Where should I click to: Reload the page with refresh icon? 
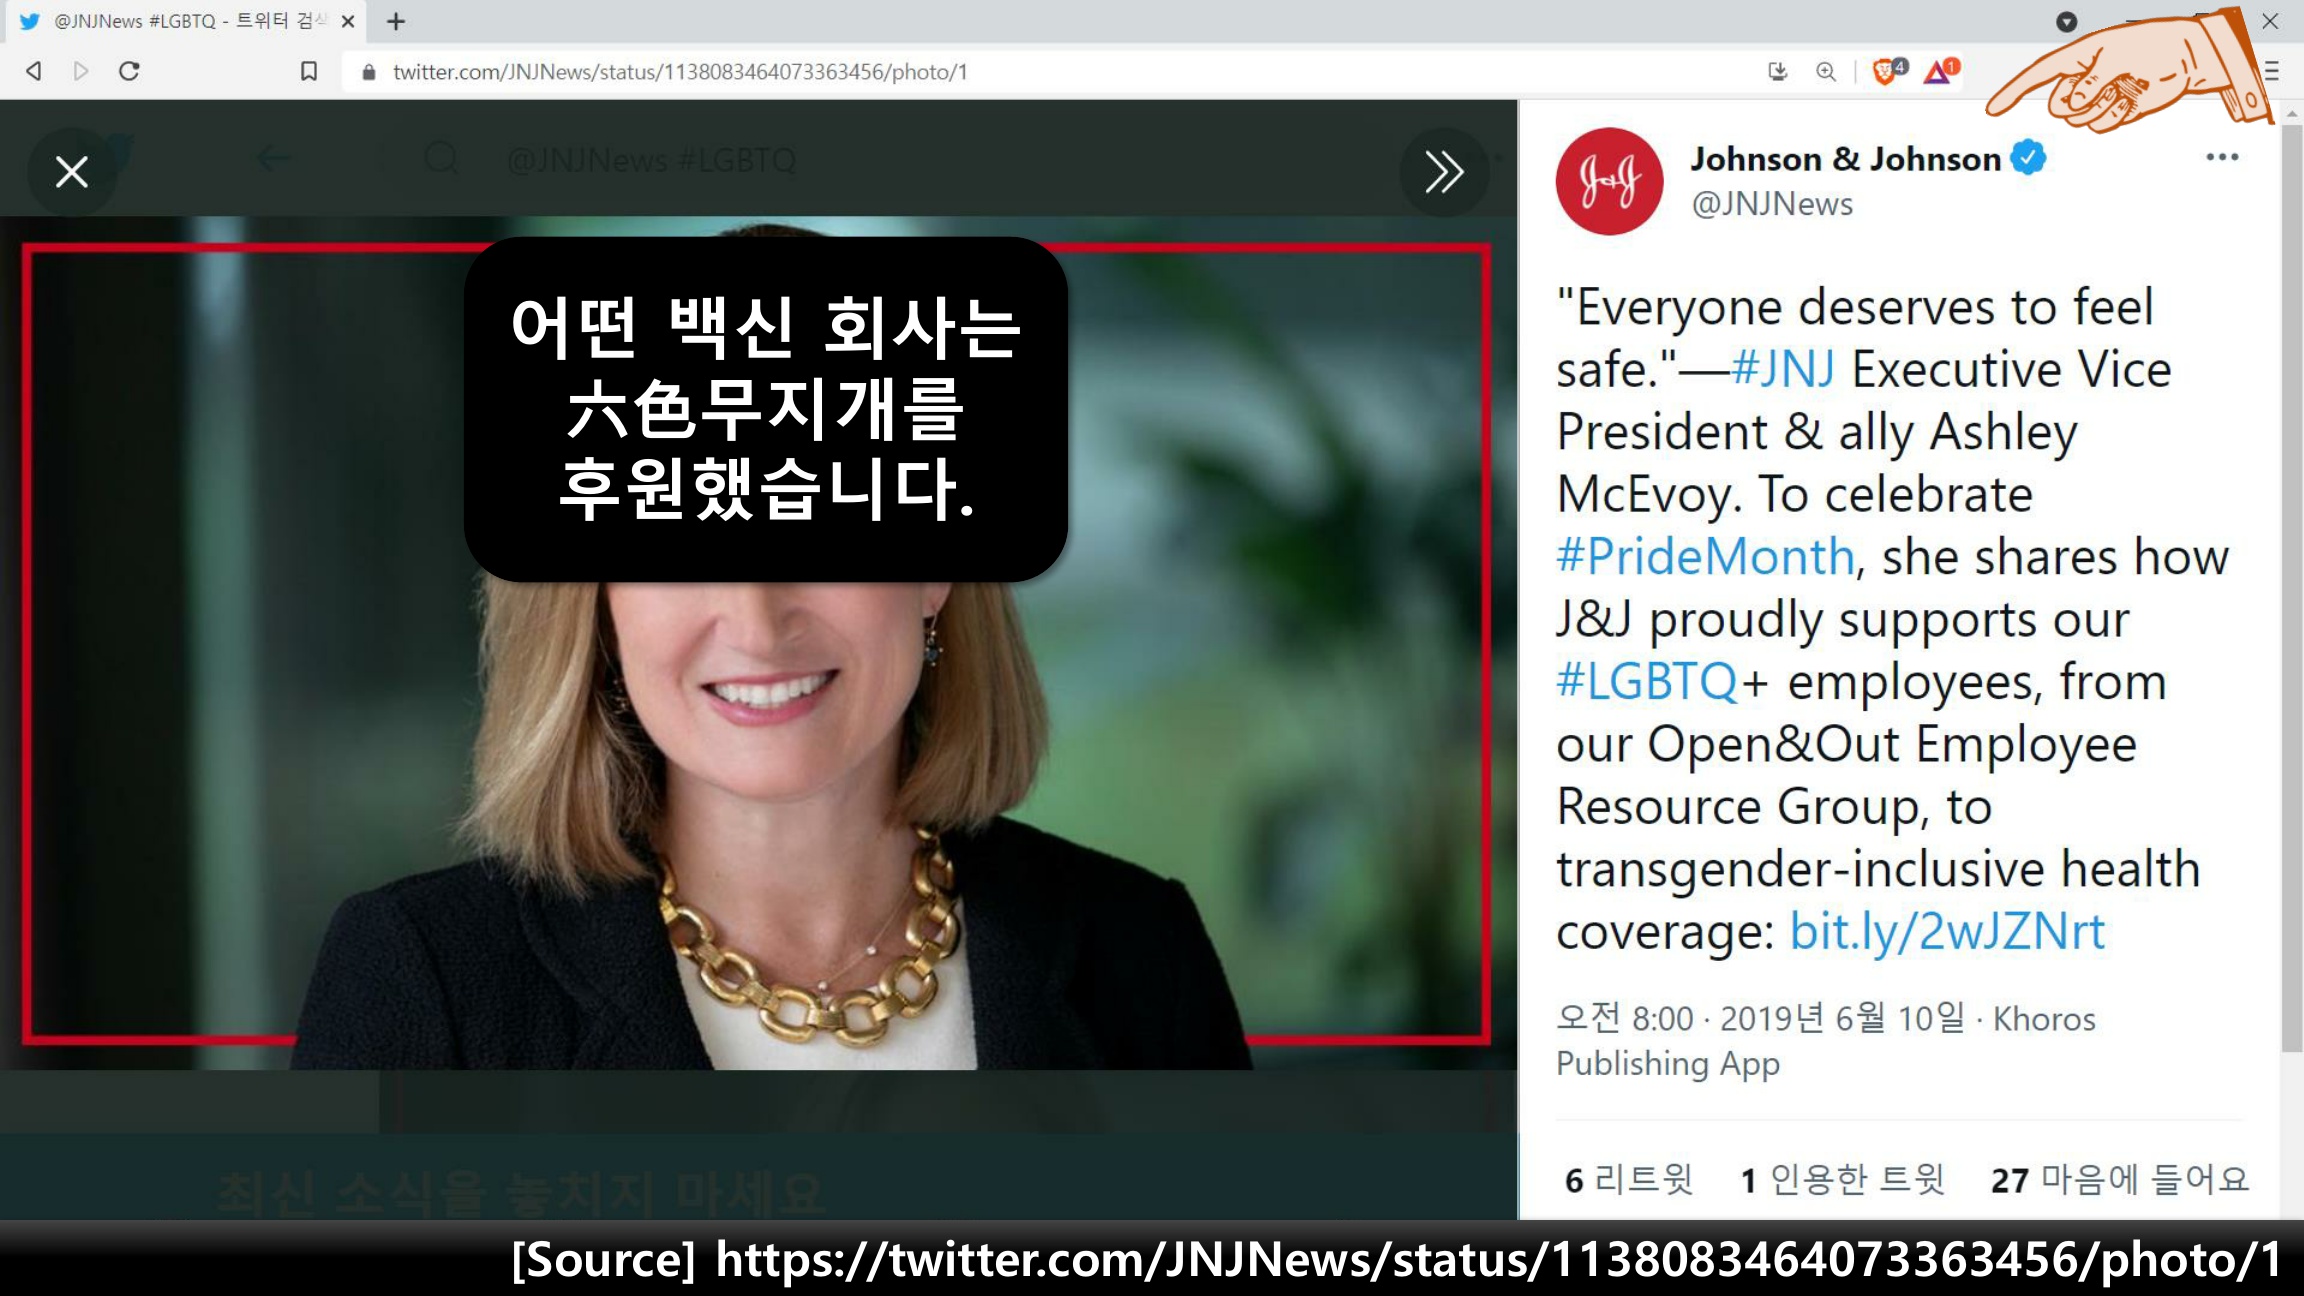tap(129, 71)
